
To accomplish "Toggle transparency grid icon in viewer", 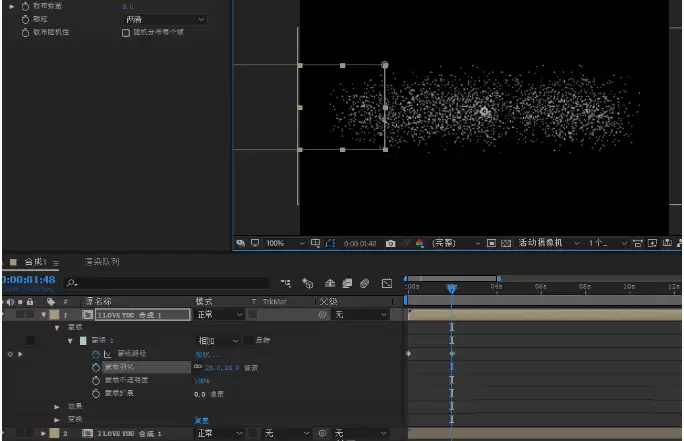I will [506, 243].
